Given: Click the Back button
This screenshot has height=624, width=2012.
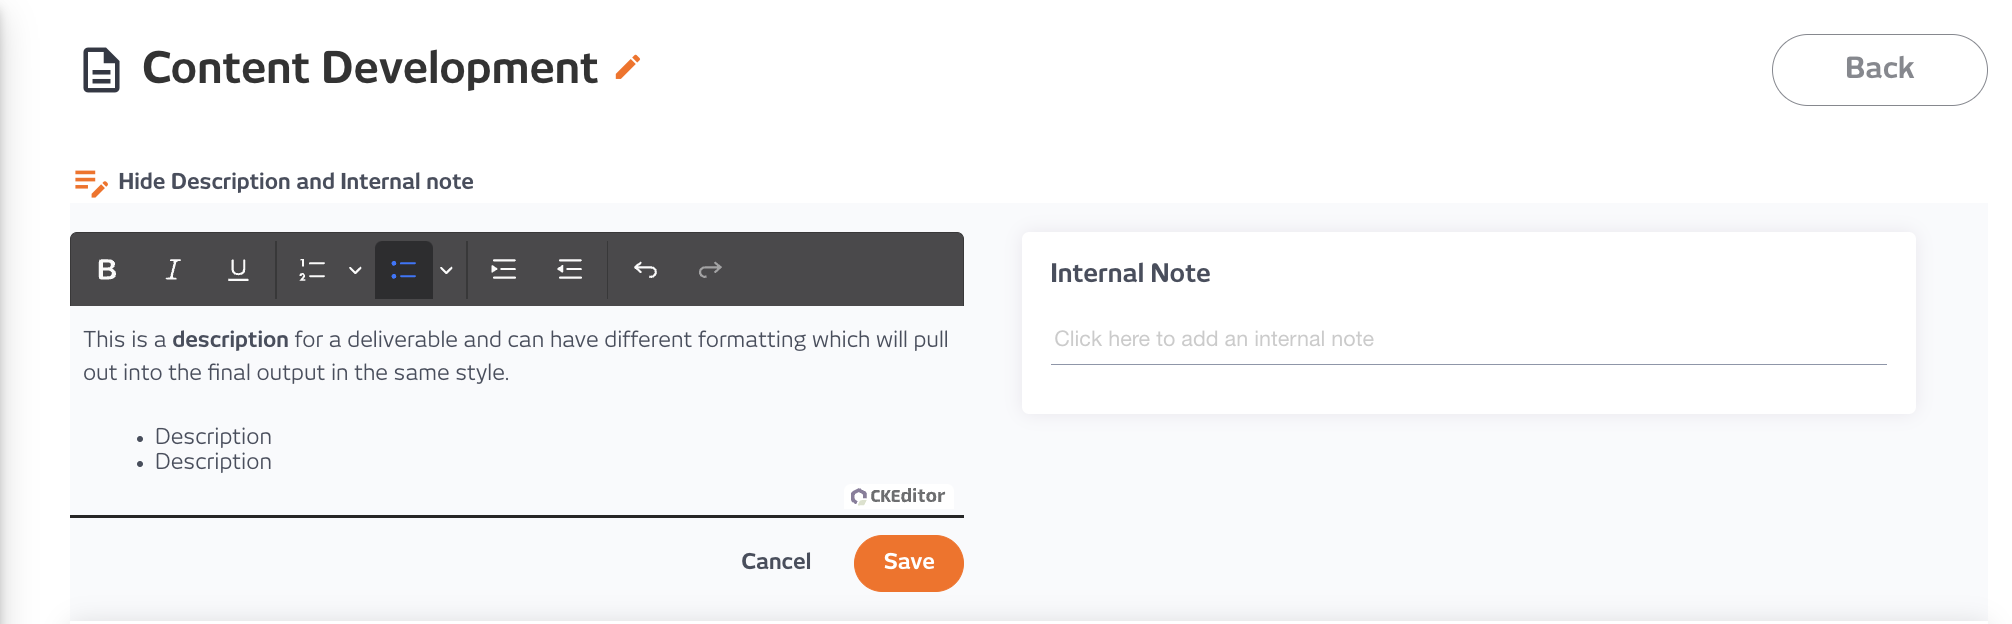Looking at the screenshot, I should [x=1879, y=70].
